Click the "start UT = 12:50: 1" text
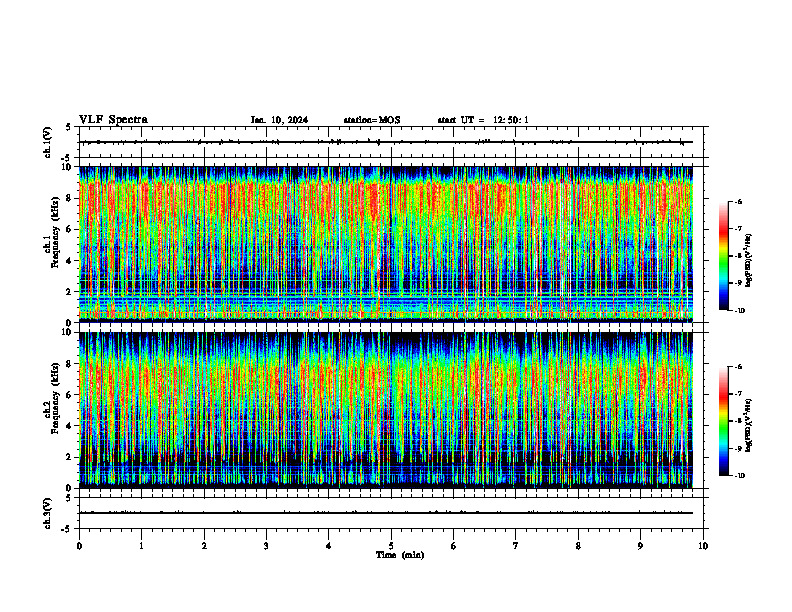The height and width of the screenshot is (612, 792). click(x=483, y=120)
